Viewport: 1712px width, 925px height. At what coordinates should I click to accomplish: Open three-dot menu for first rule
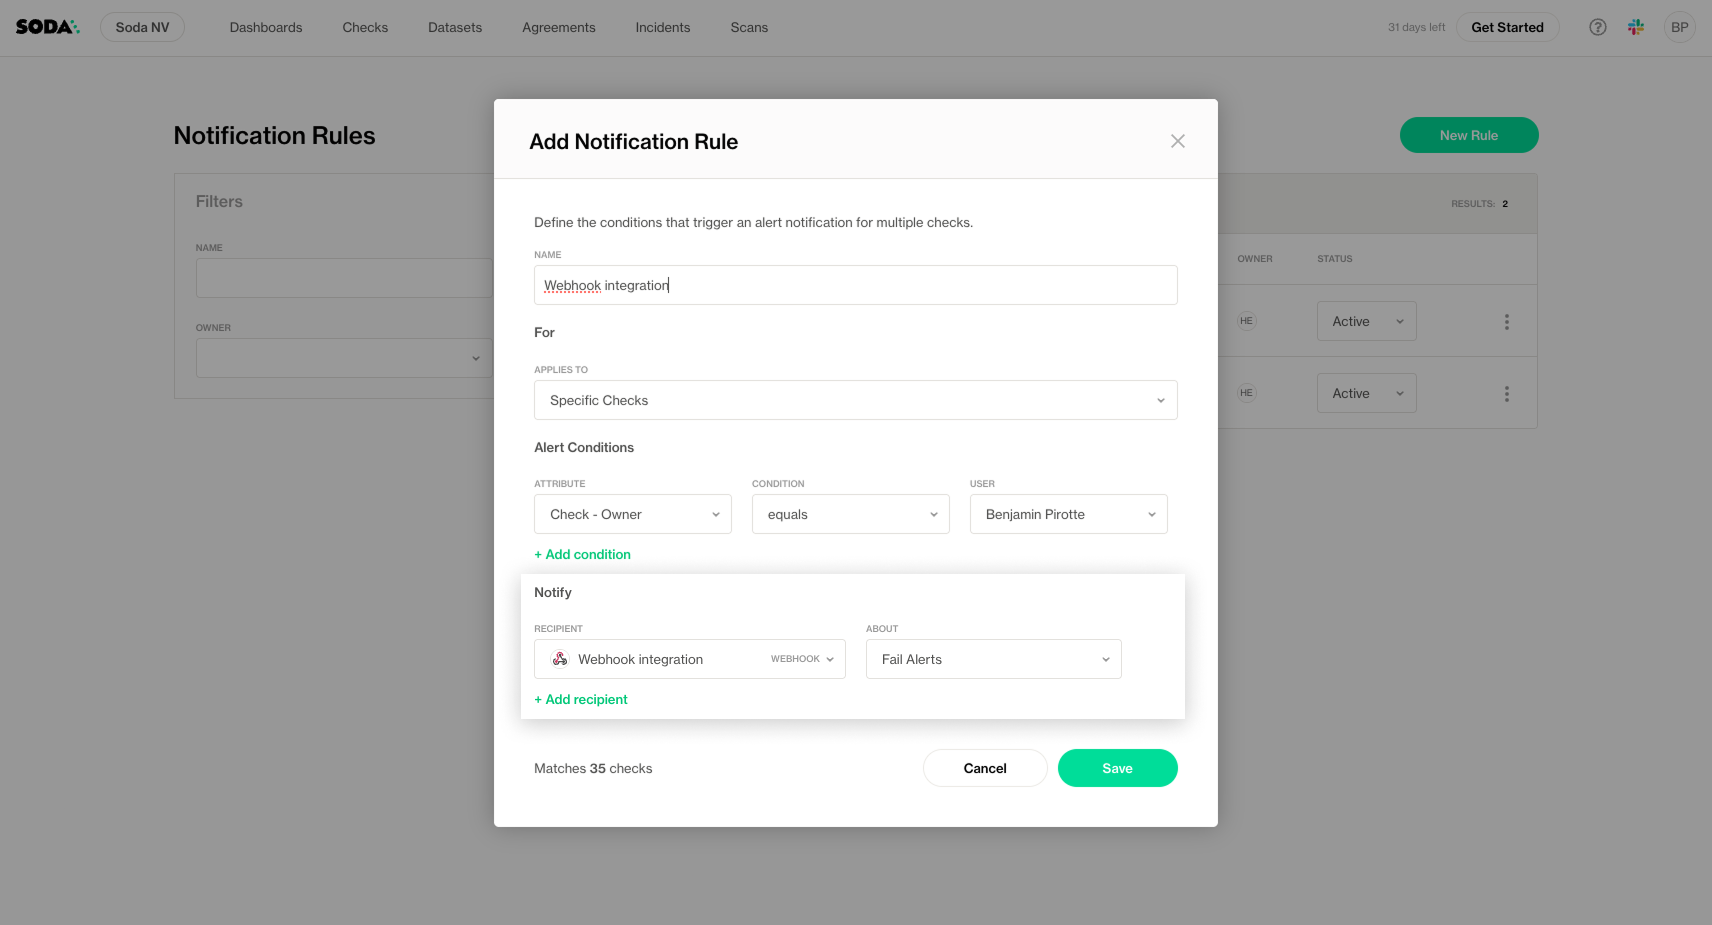1506,322
